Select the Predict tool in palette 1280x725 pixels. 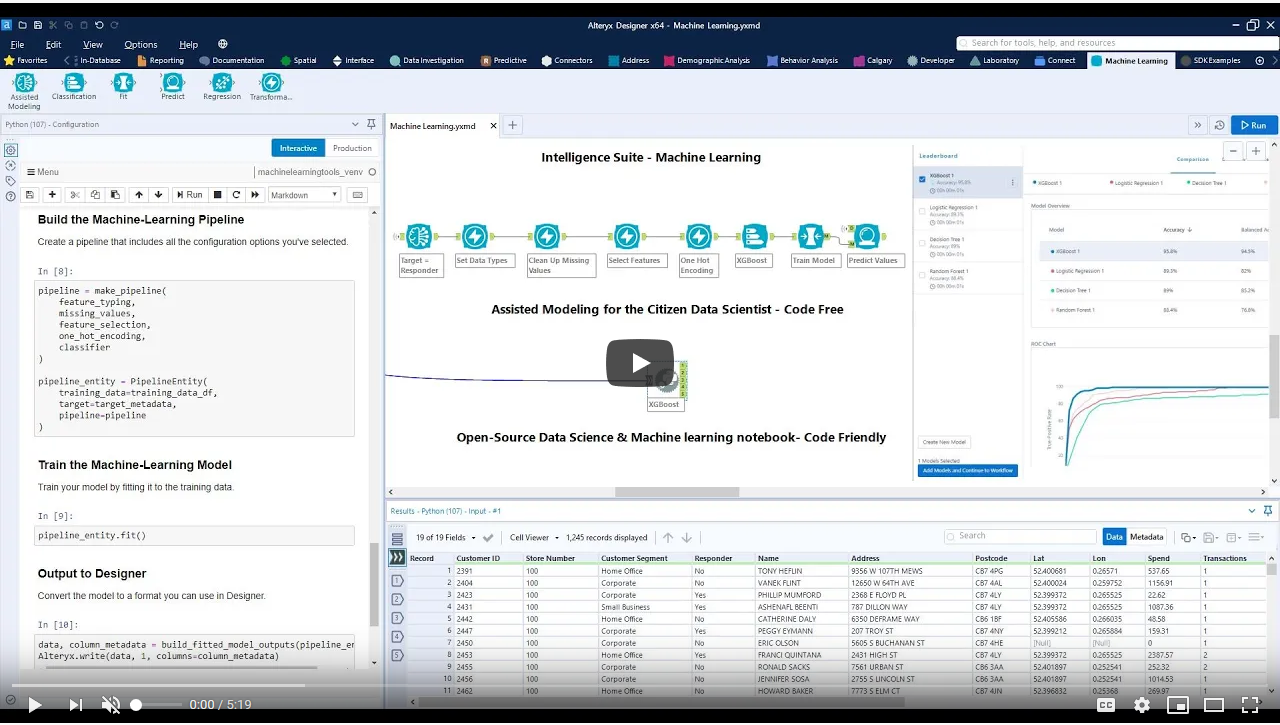coord(173,83)
